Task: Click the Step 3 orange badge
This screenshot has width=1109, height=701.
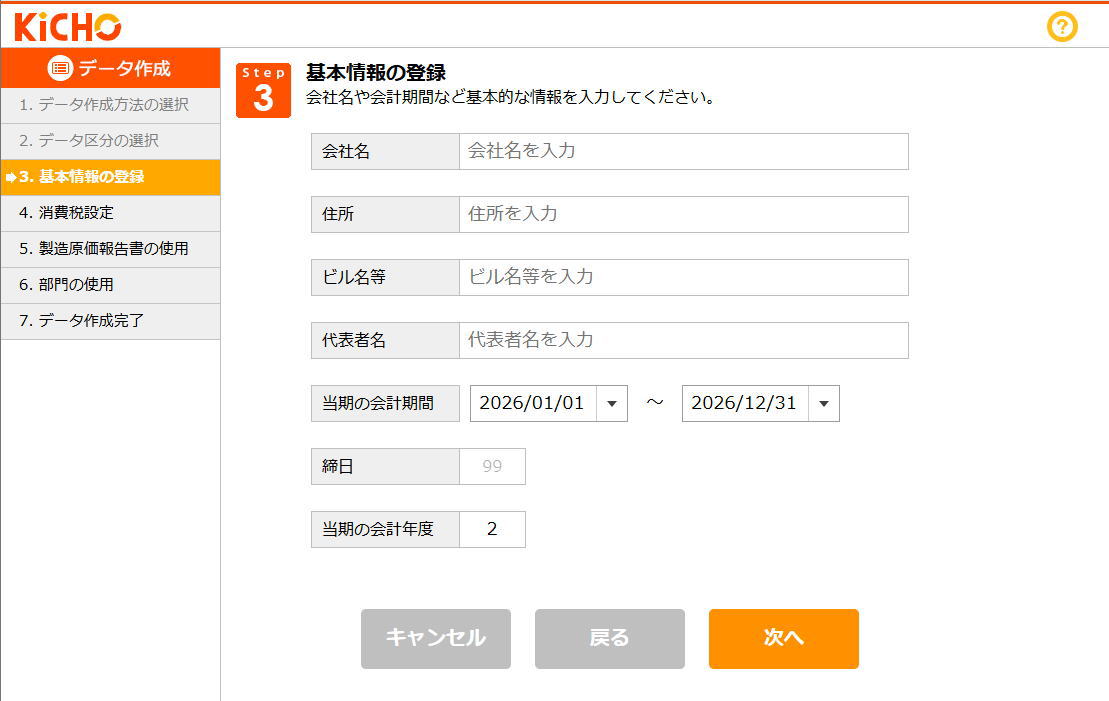Action: [263, 90]
